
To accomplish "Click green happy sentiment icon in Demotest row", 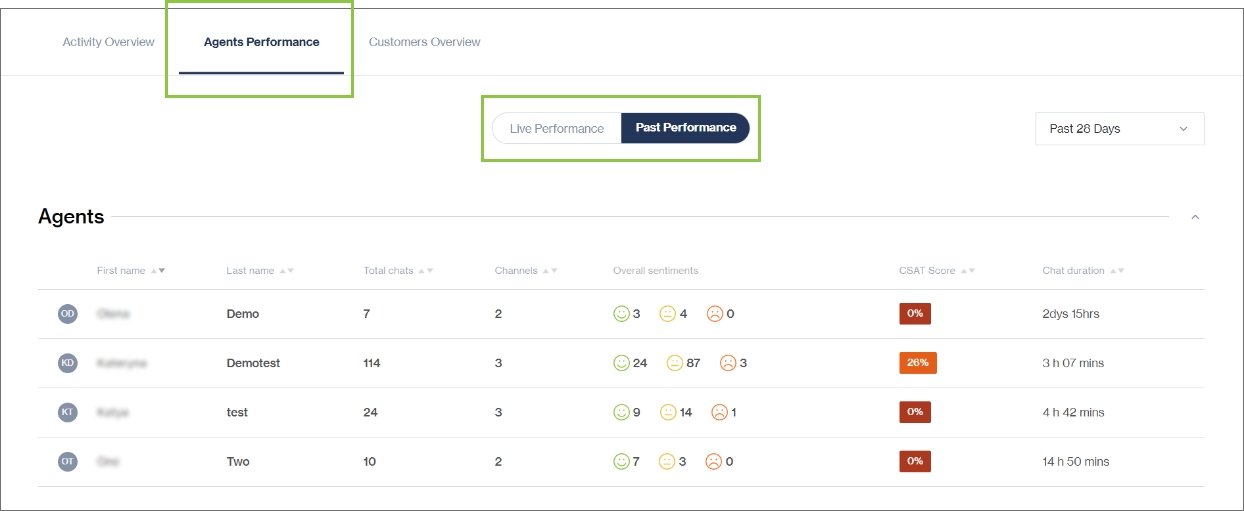I will 622,363.
